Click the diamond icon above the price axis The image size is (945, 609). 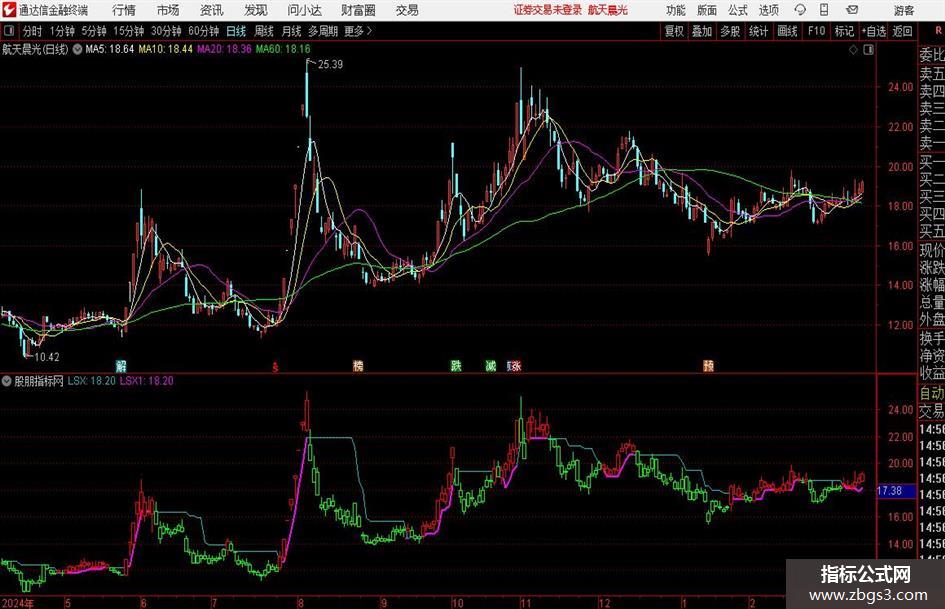pyautogui.click(x=853, y=50)
